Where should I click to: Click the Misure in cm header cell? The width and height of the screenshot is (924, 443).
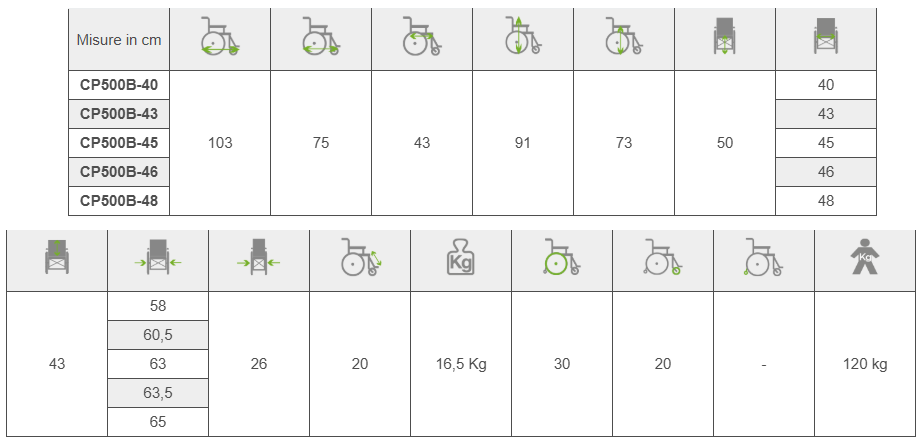(x=119, y=40)
